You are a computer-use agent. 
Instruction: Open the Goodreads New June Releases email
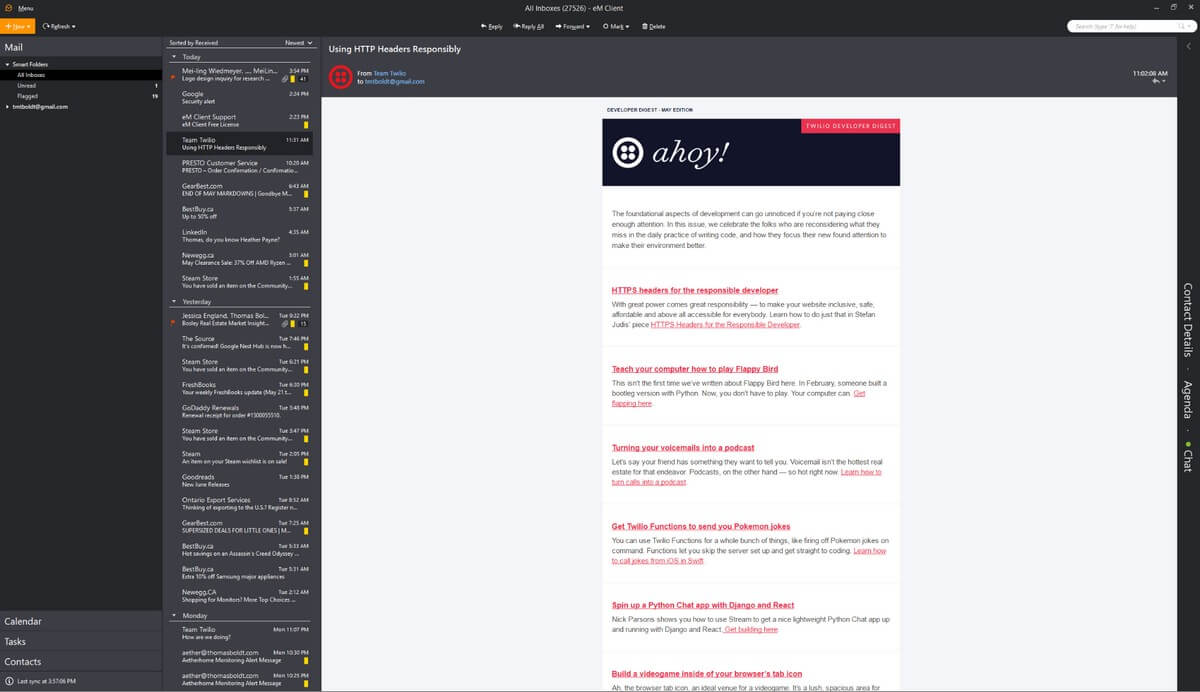[240, 480]
